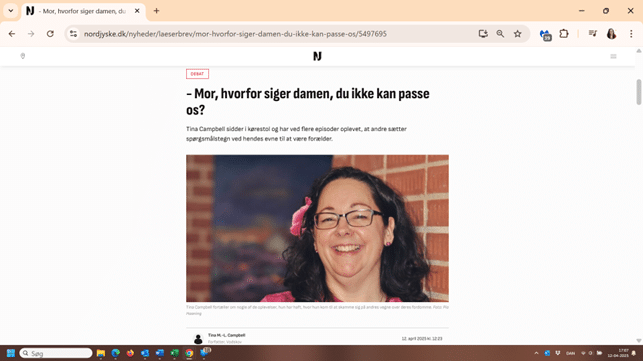Click the article headline 'Mor, hvorfor siger damen'

point(308,102)
